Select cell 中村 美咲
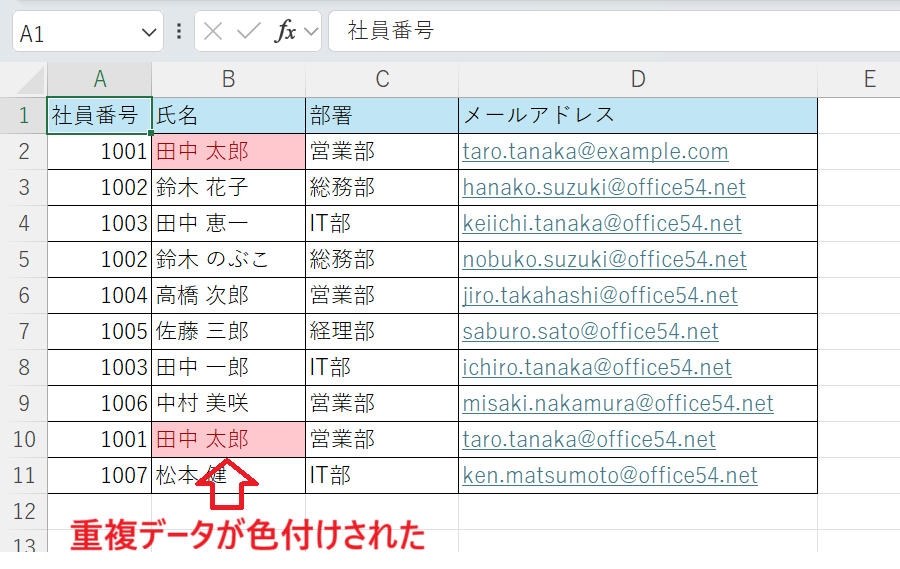 point(228,403)
